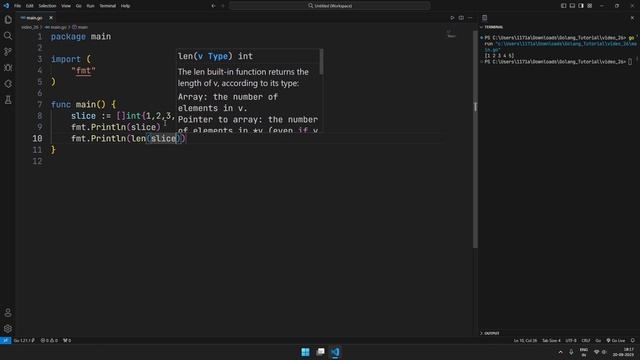Viewport: 640px width, 360px height.
Task: Open Run and Debug view
Action: click(x=8, y=68)
